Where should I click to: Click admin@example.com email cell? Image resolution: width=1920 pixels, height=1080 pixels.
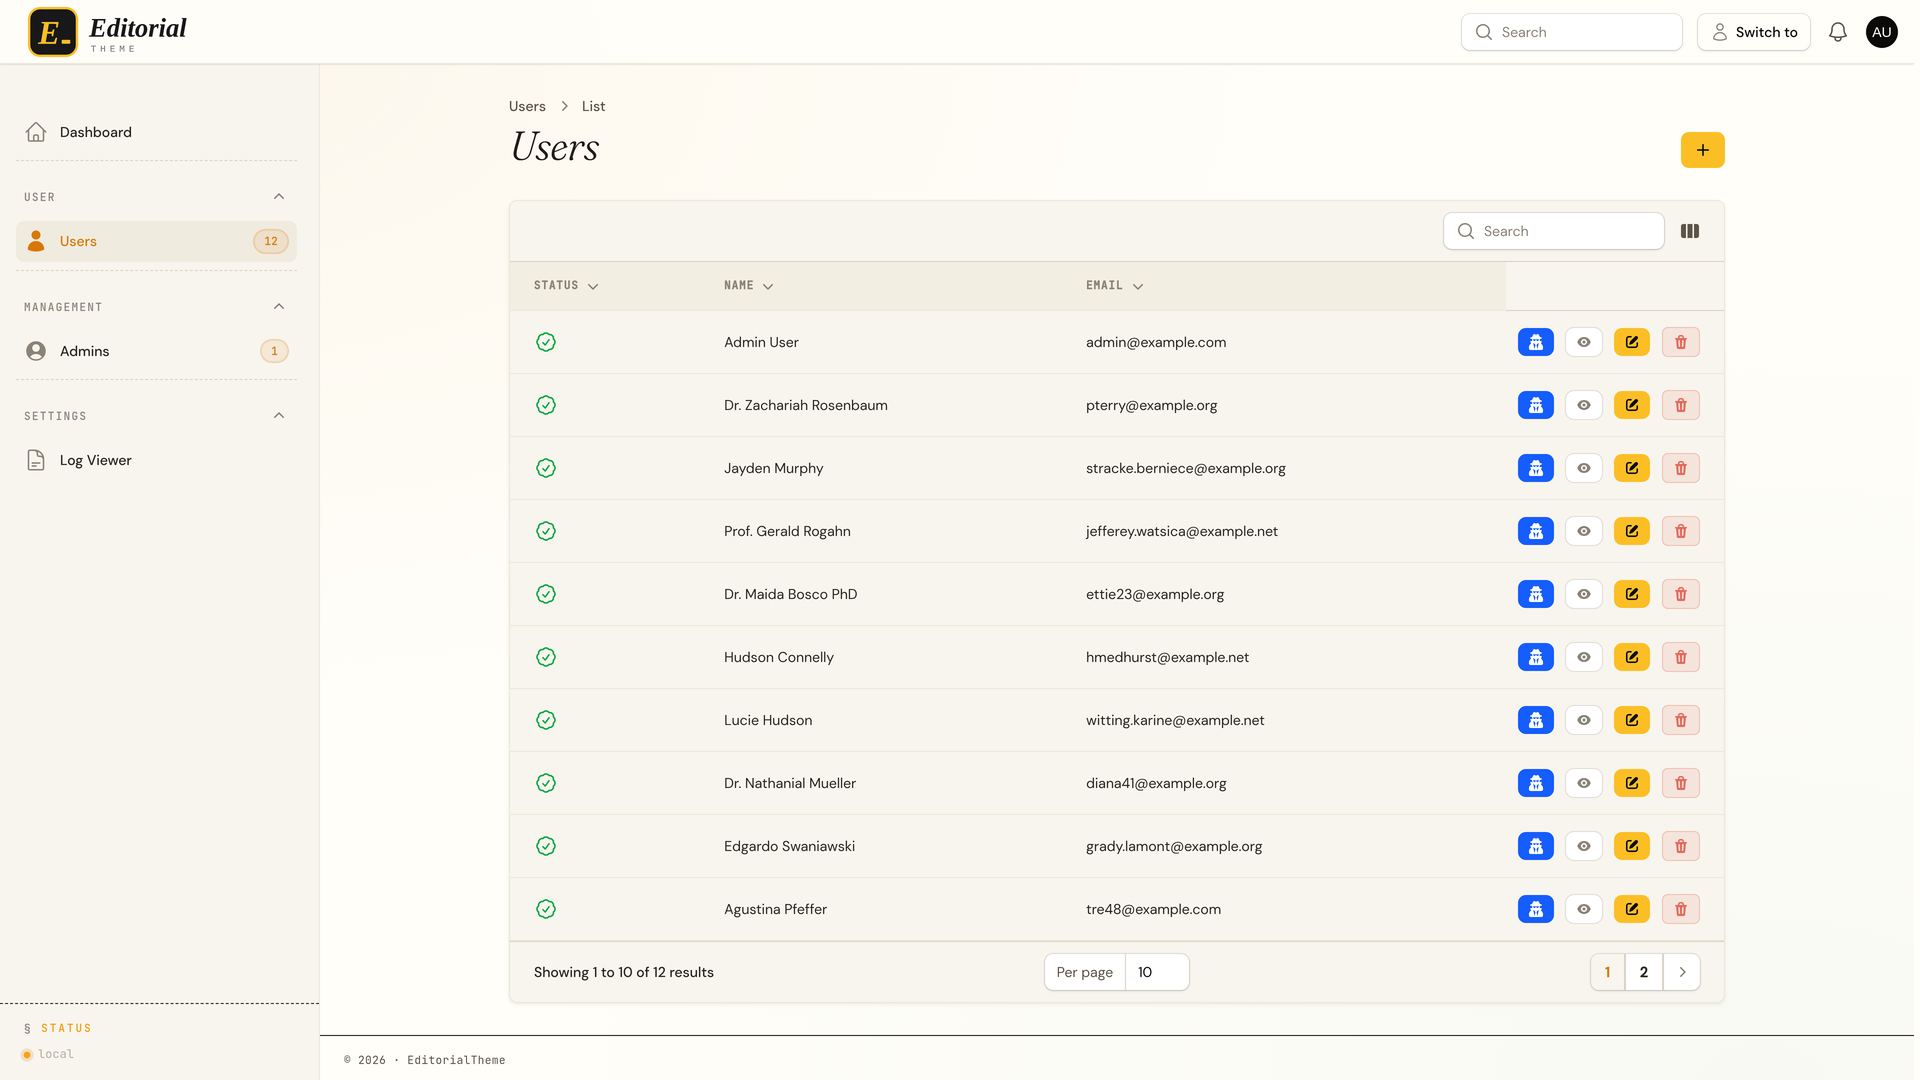[1155, 342]
